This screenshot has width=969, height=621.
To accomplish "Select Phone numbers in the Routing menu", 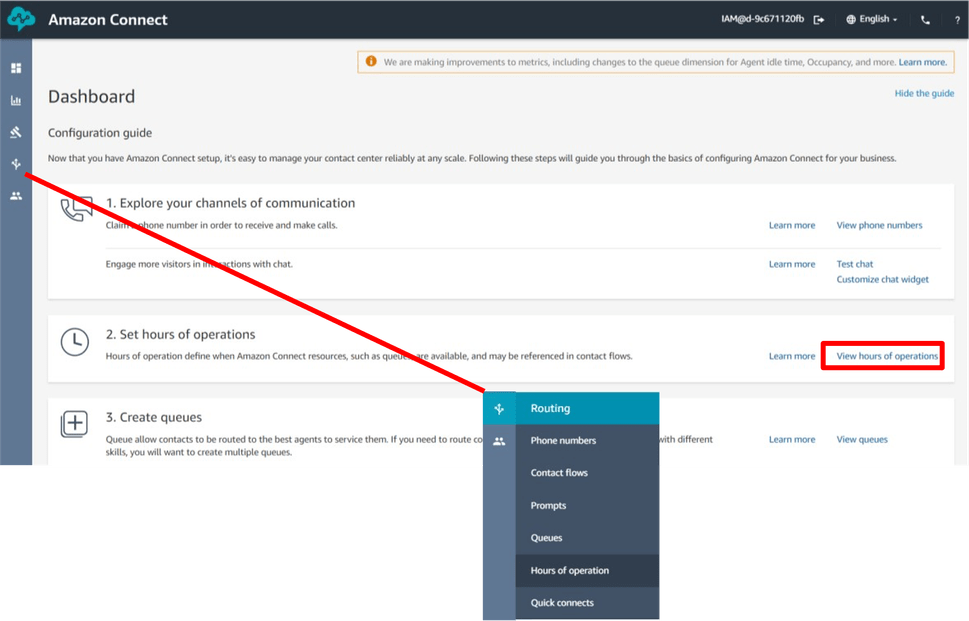I will point(563,441).
